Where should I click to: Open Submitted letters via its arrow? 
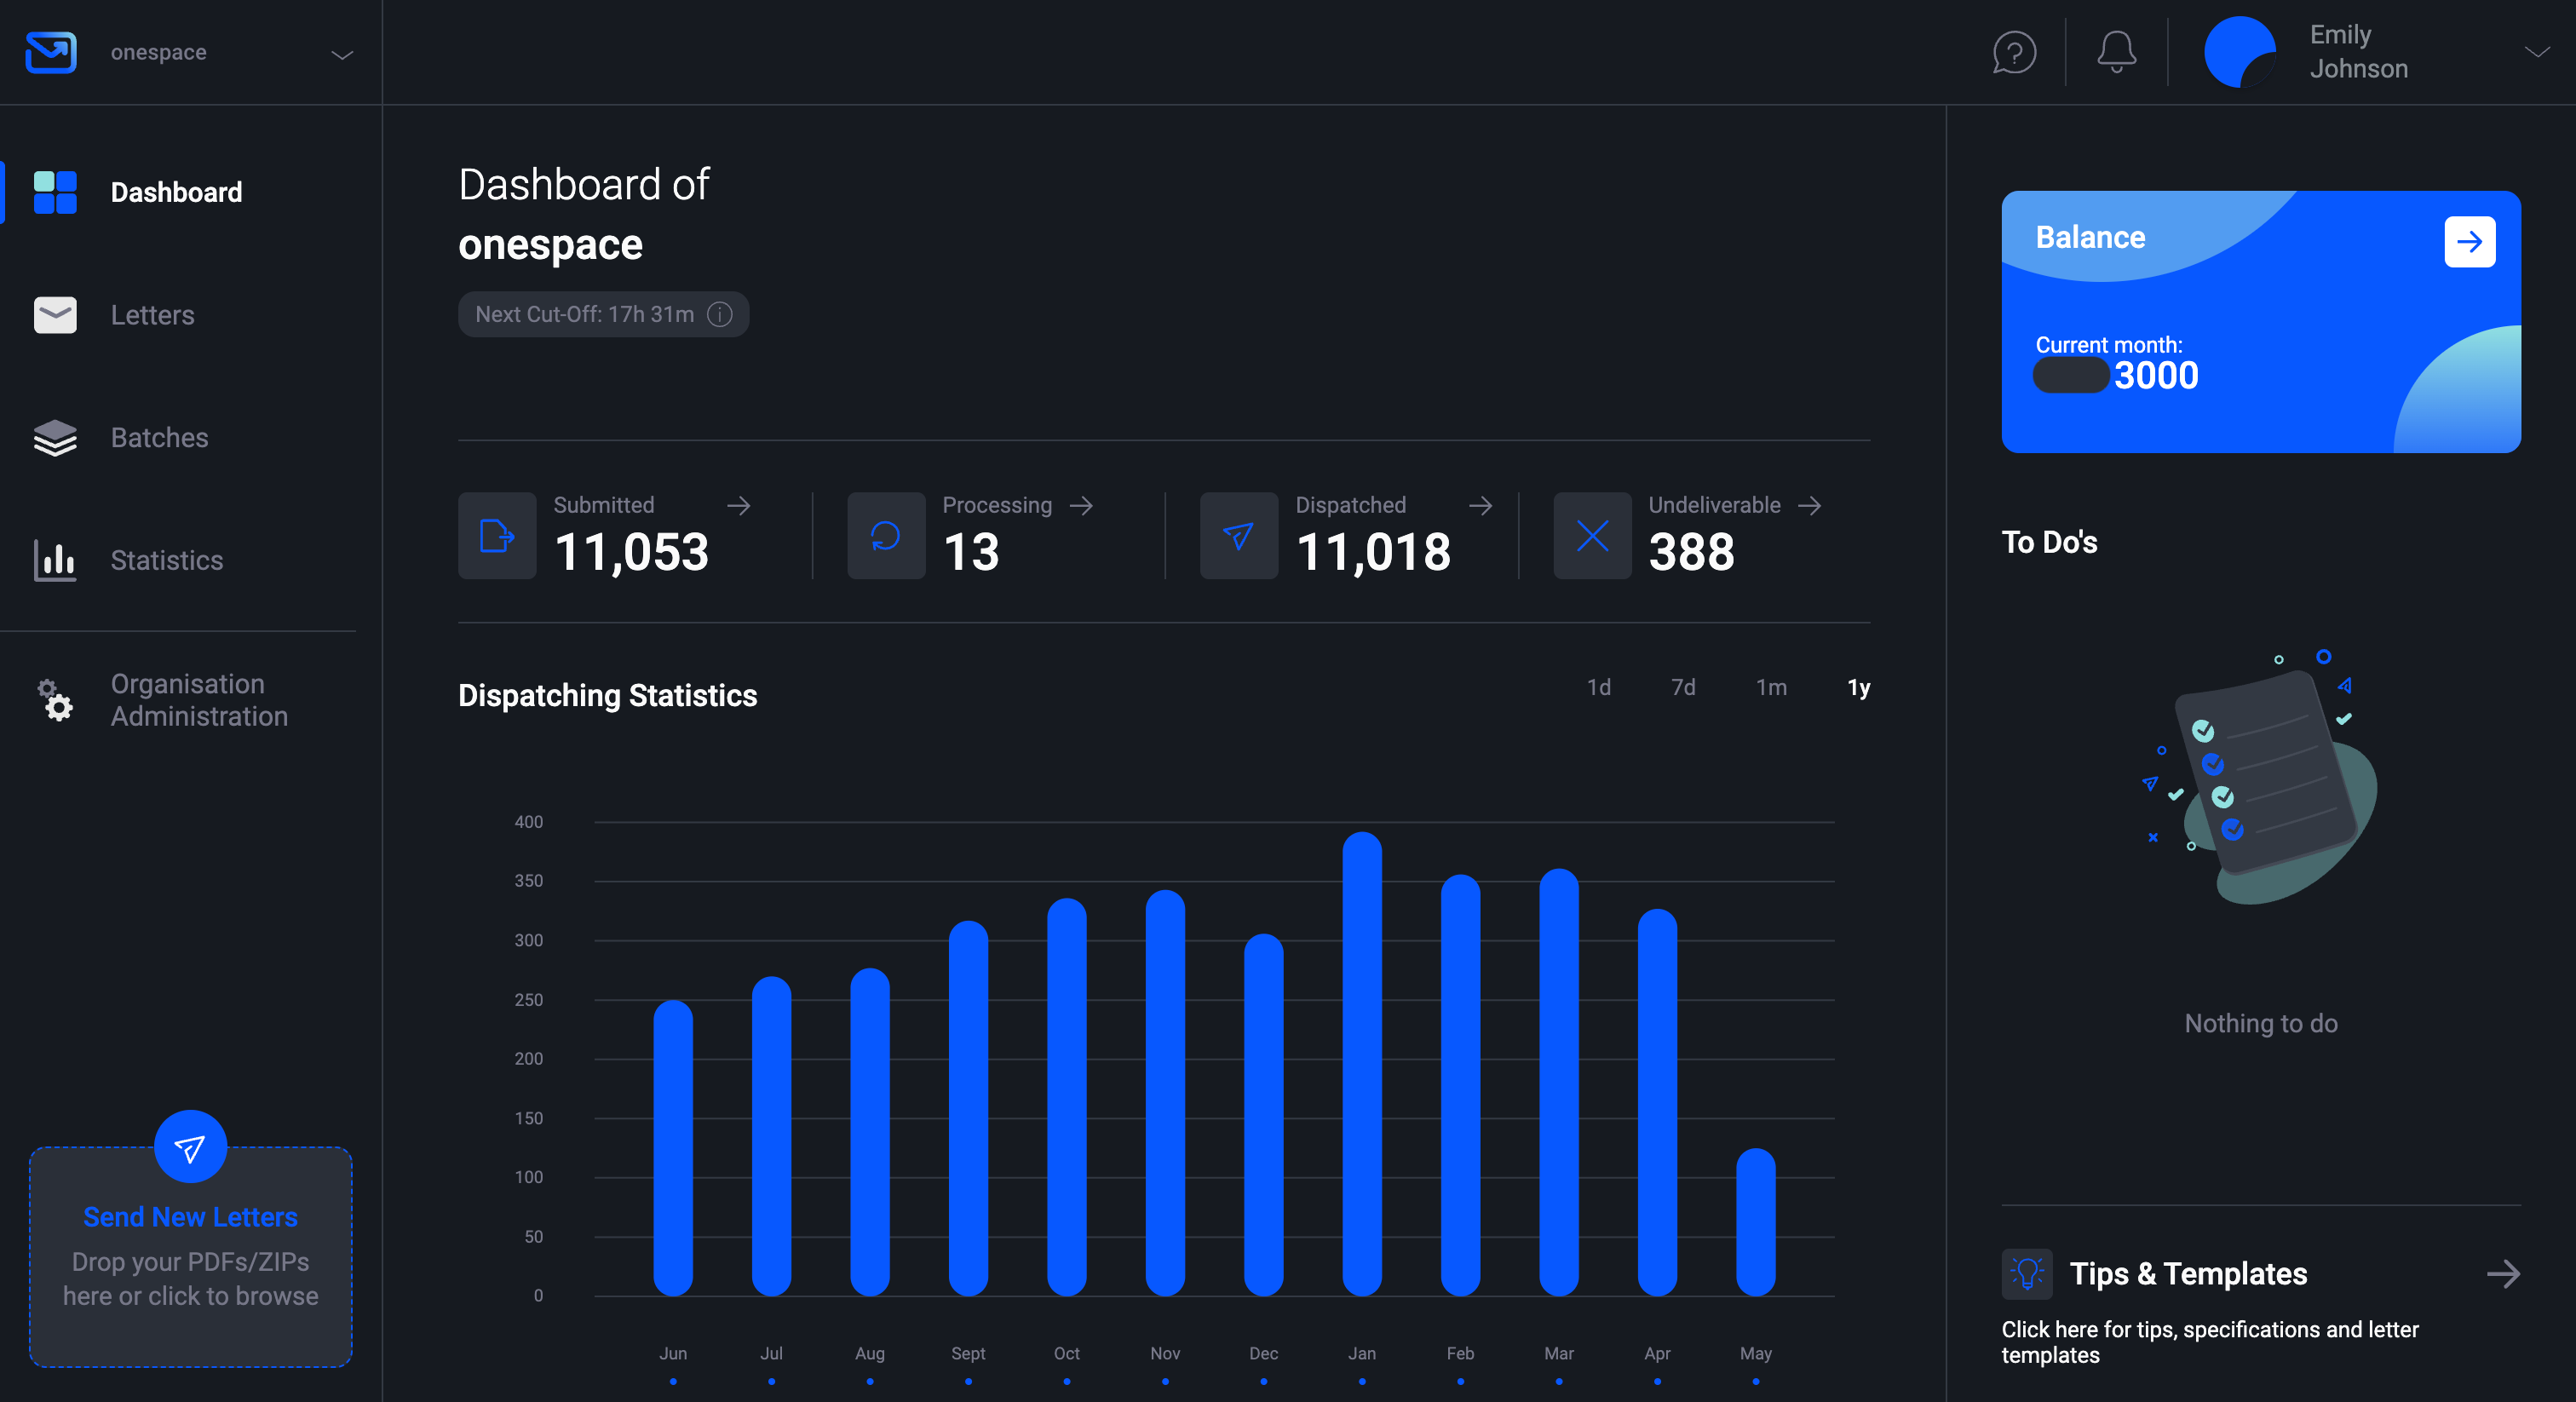tap(739, 506)
